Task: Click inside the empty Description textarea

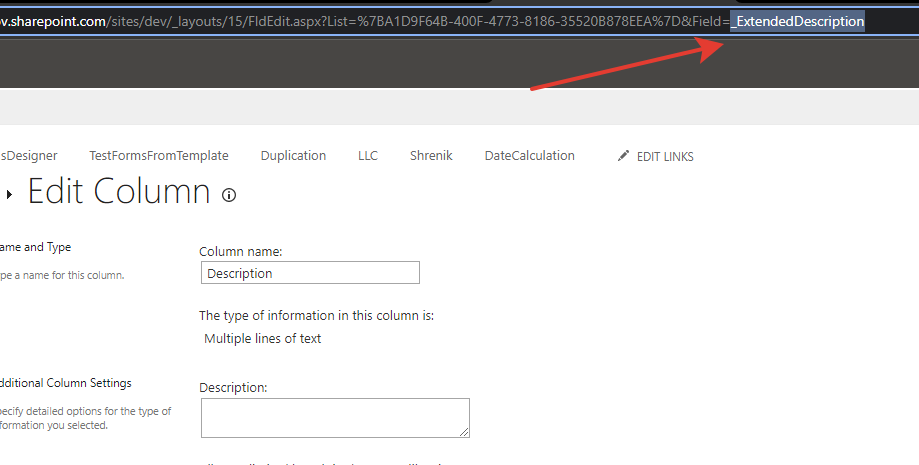Action: point(334,417)
